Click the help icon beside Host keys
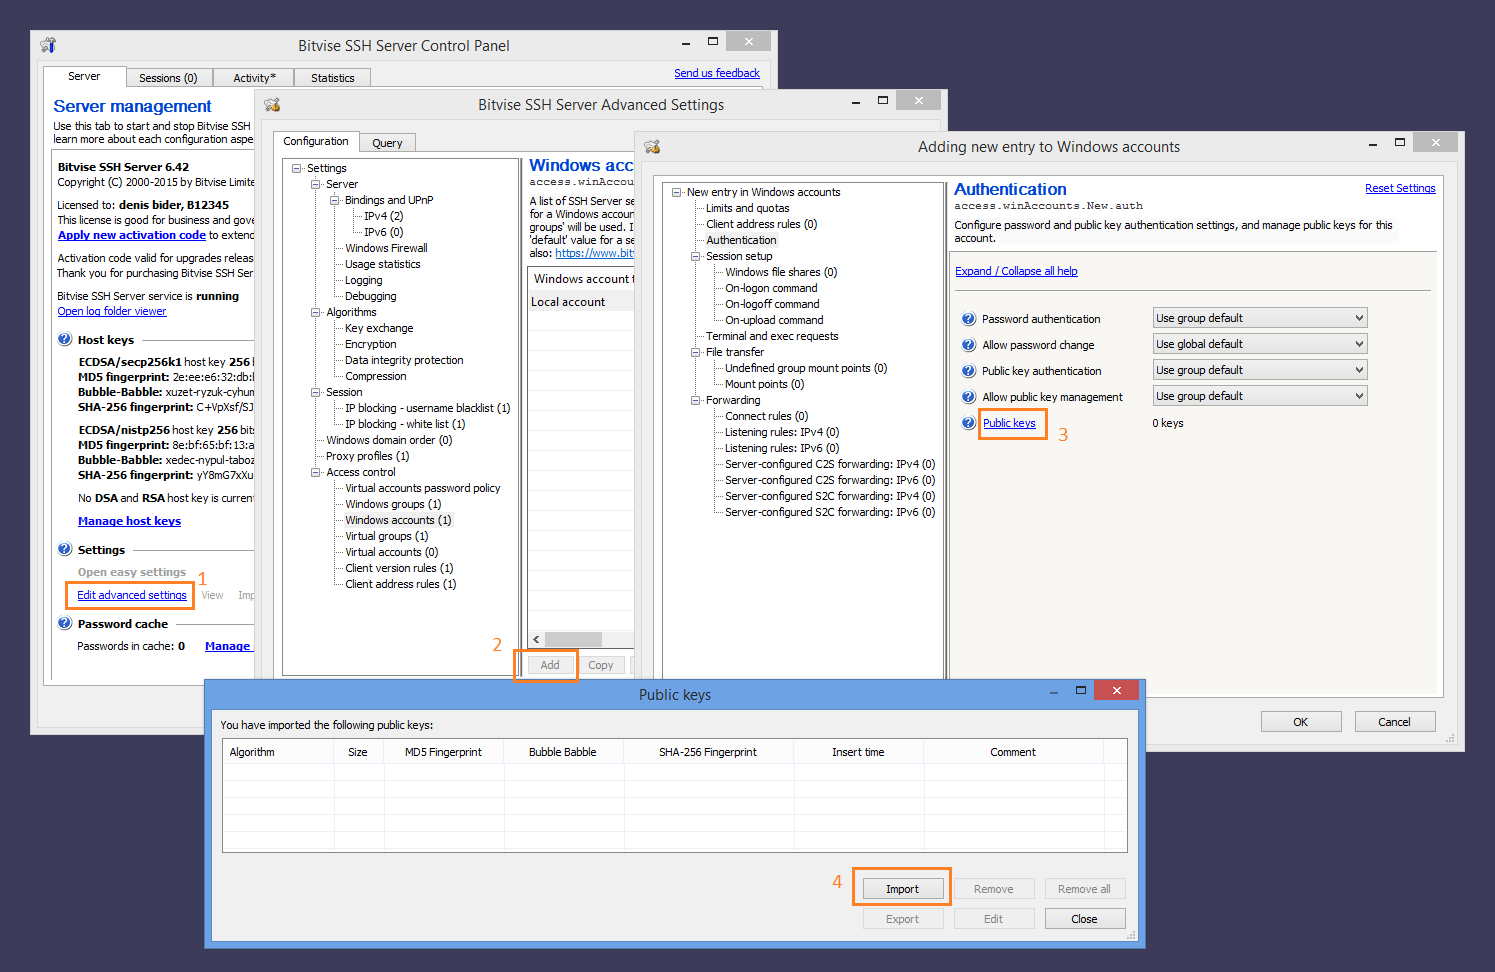Screen dimensions: 1495x972 click(65, 340)
